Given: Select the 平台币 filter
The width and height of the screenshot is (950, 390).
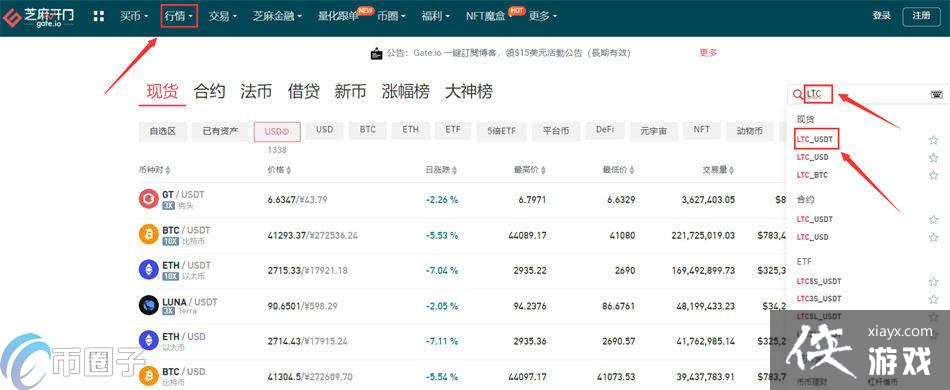Looking at the screenshot, I should (556, 131).
